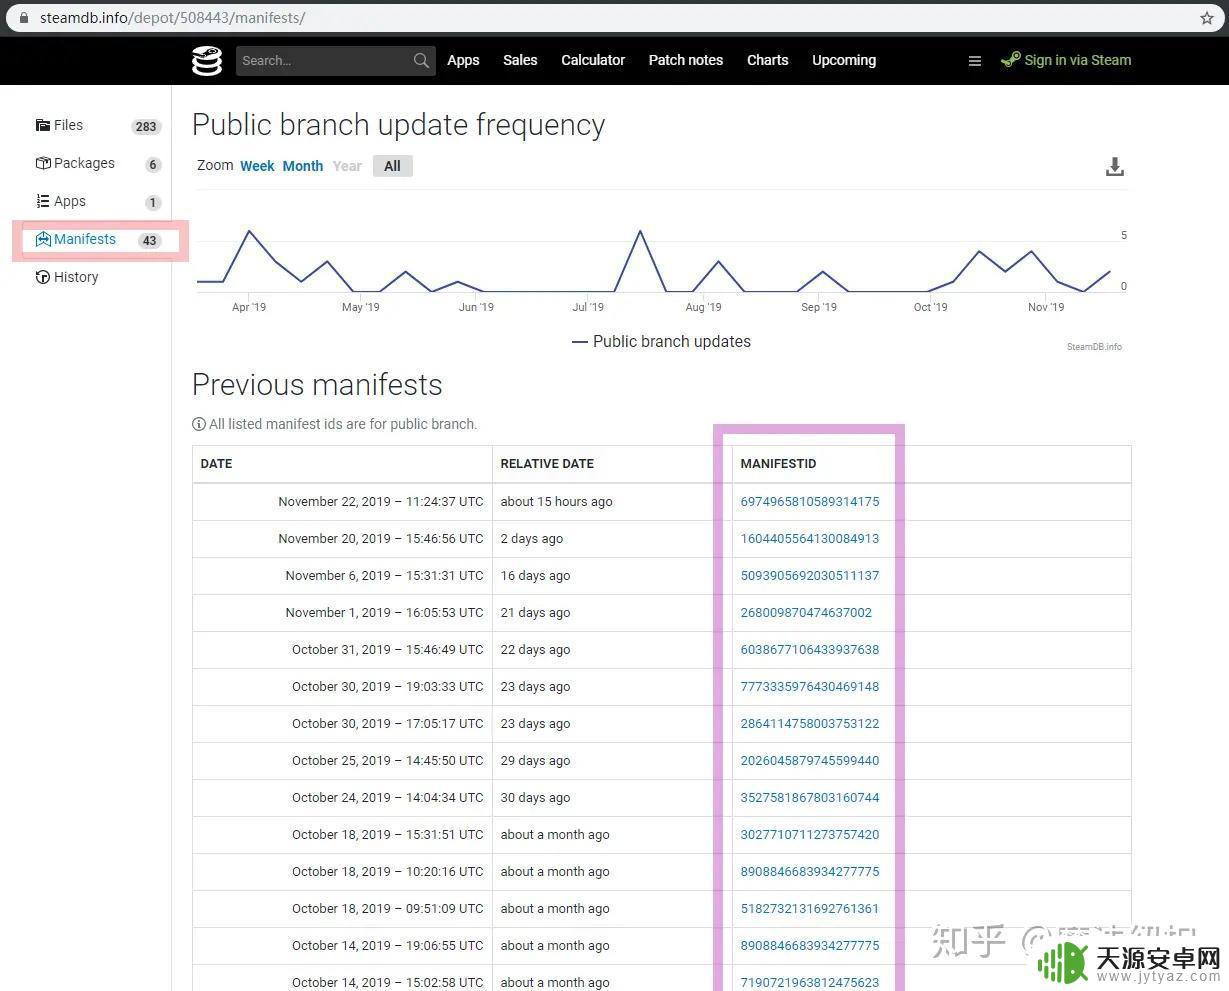Click the Previous manifests heading
The width and height of the screenshot is (1229, 991).
pyautogui.click(x=317, y=385)
